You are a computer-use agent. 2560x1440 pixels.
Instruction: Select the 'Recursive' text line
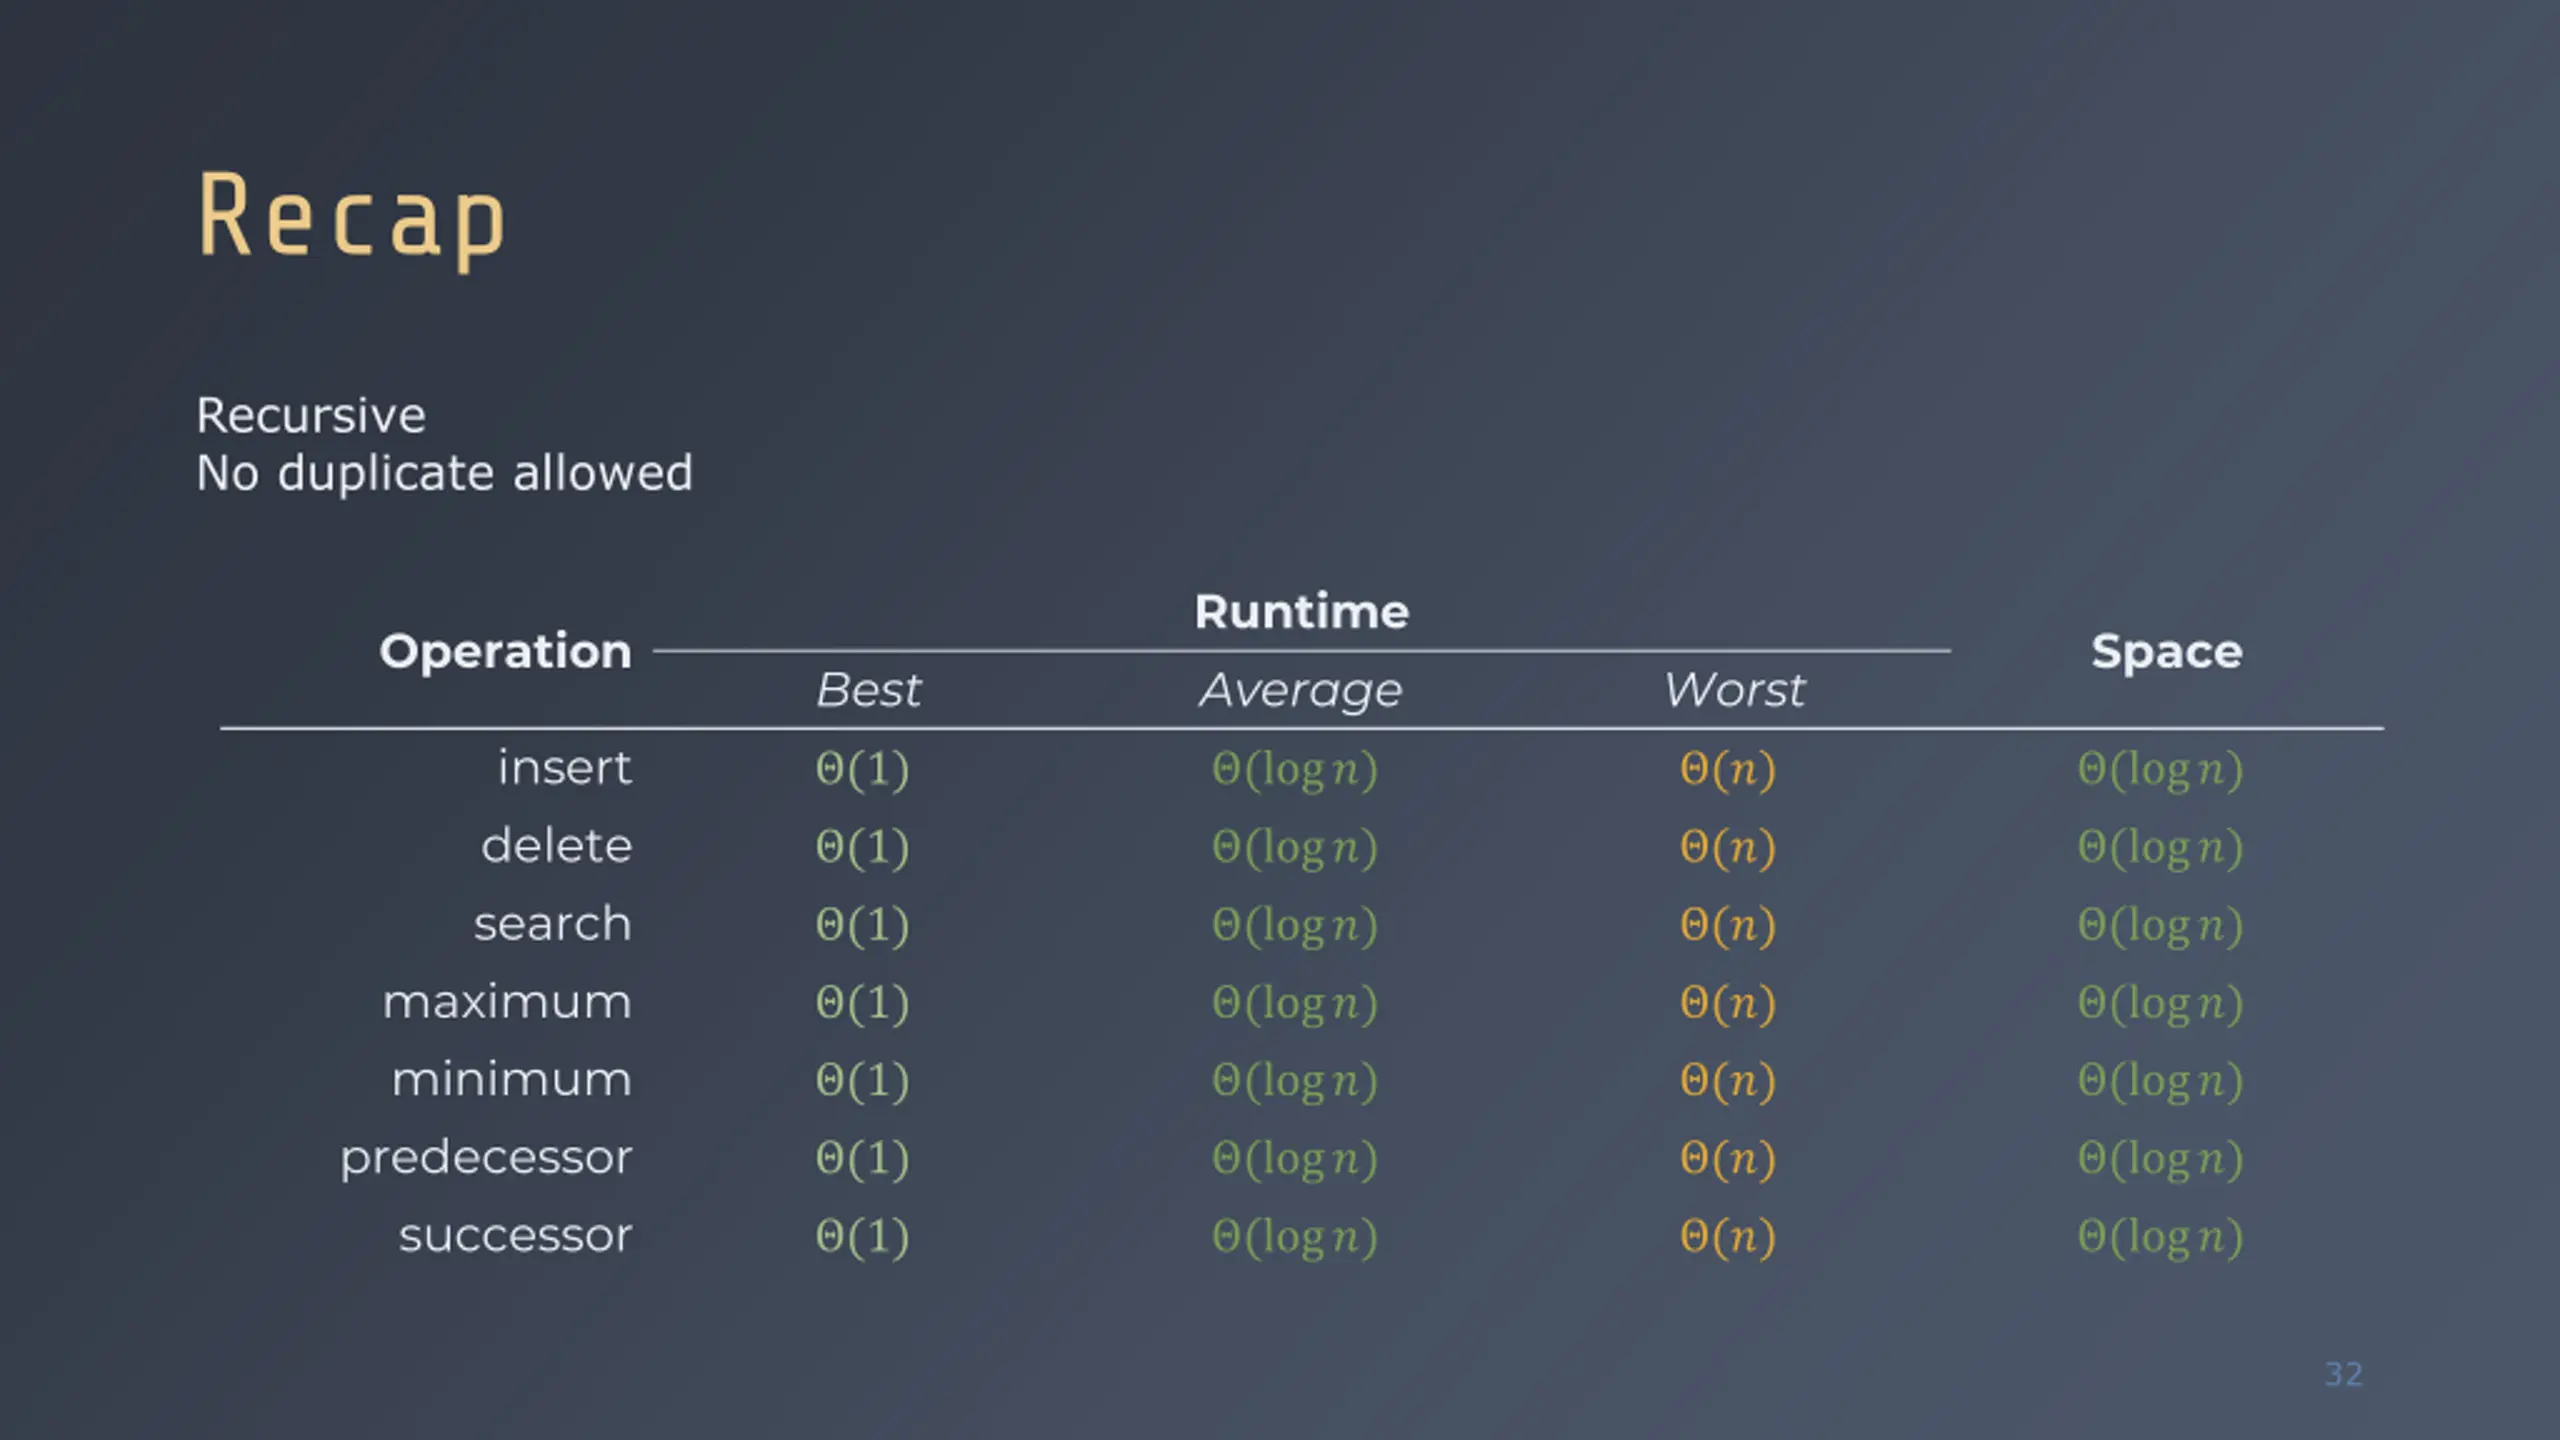point(311,415)
